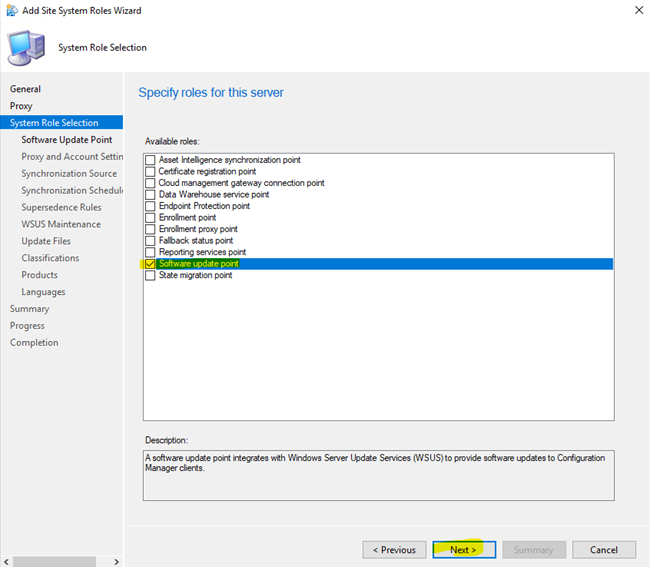
Task: Open the Proxy step in sidebar
Action: [21, 106]
